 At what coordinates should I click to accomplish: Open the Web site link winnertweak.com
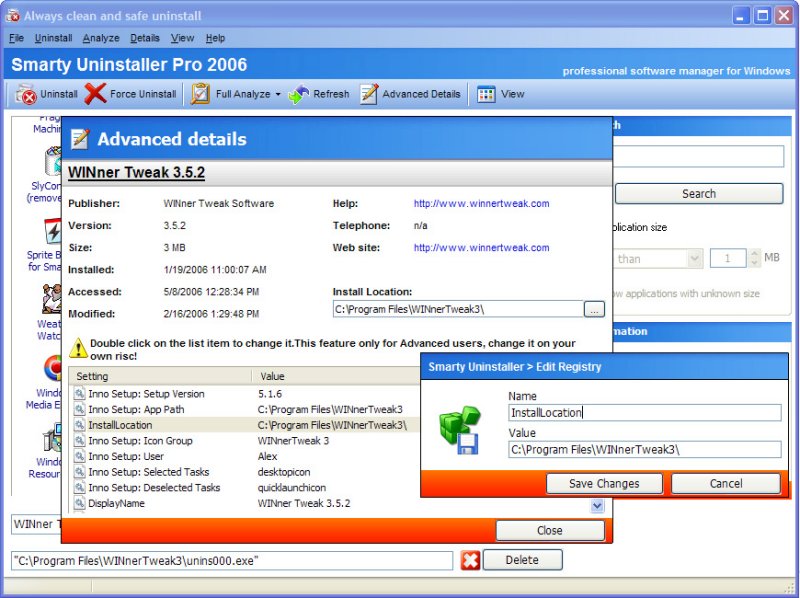(481, 248)
